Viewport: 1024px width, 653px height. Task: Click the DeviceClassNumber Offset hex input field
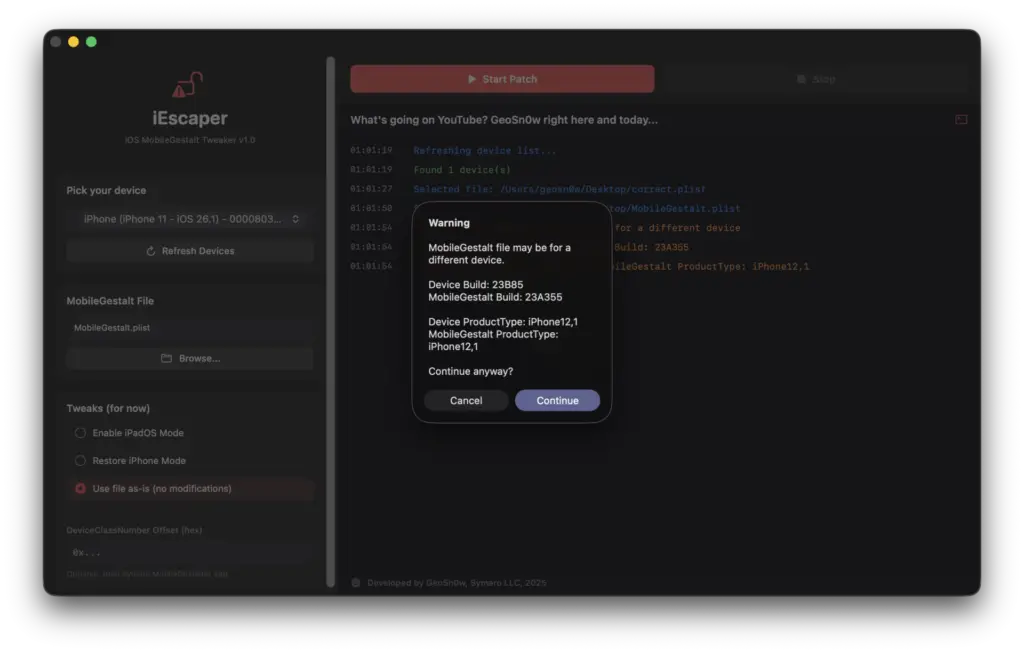190,553
